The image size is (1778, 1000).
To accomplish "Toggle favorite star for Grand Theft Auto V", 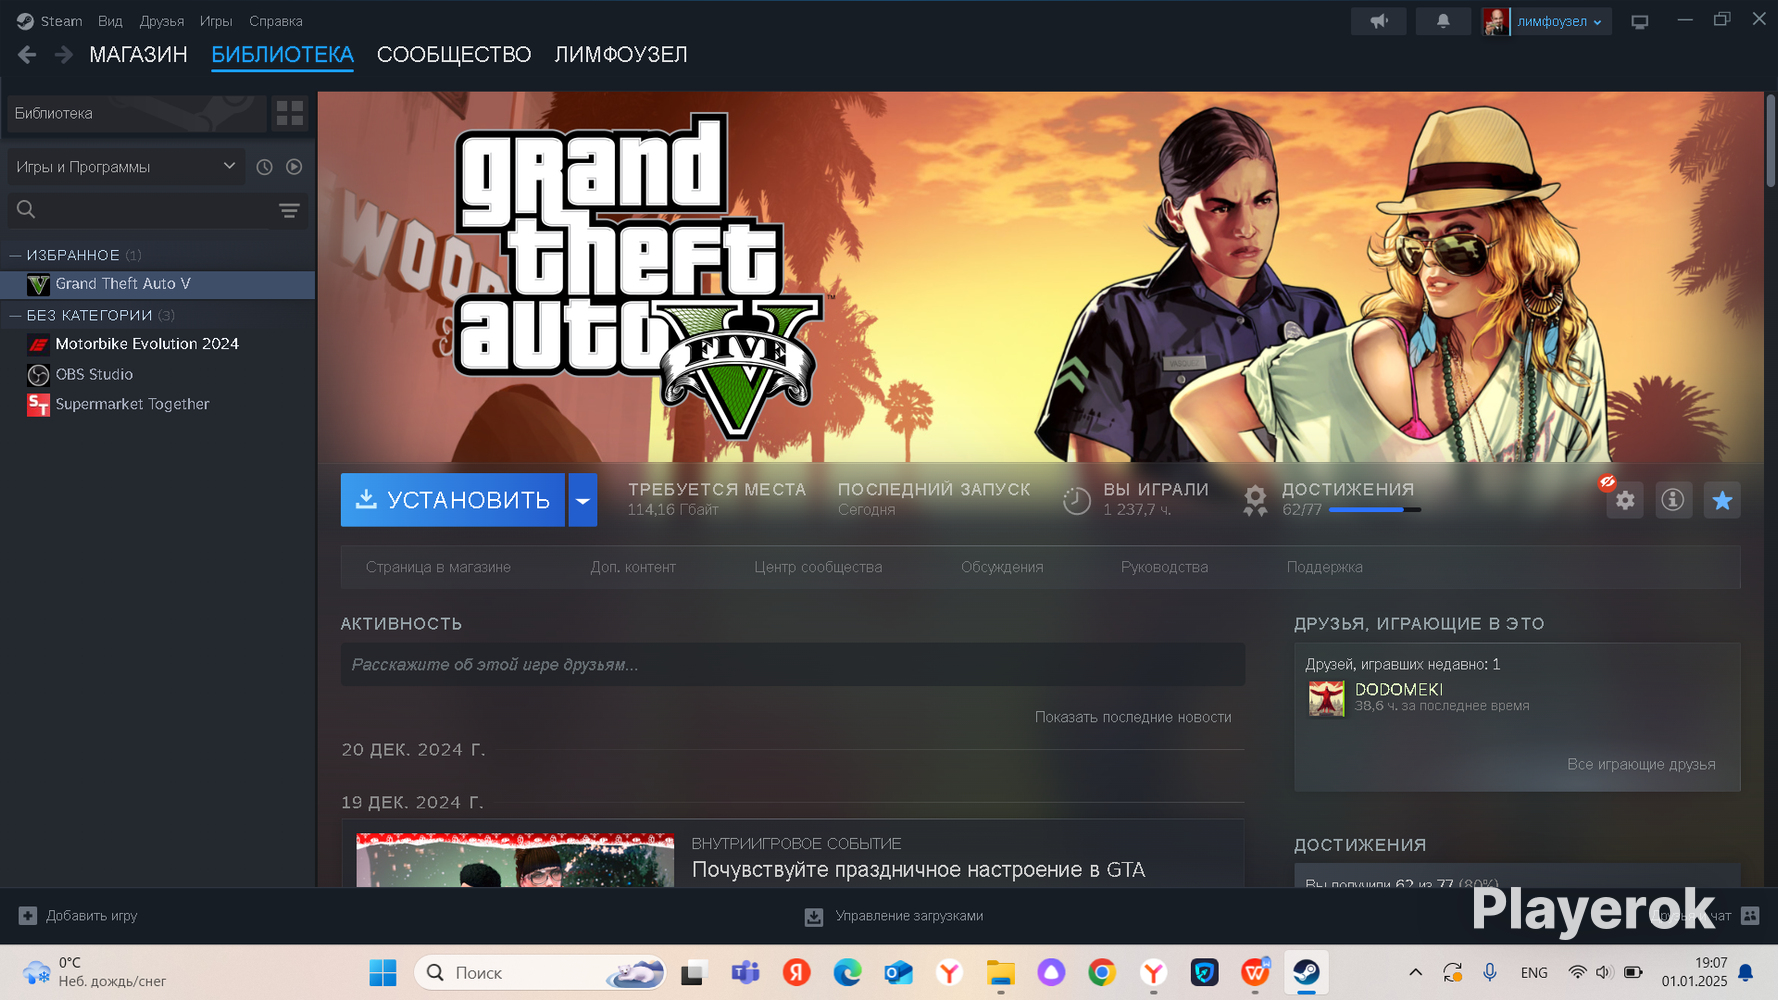I will 1722,501.
